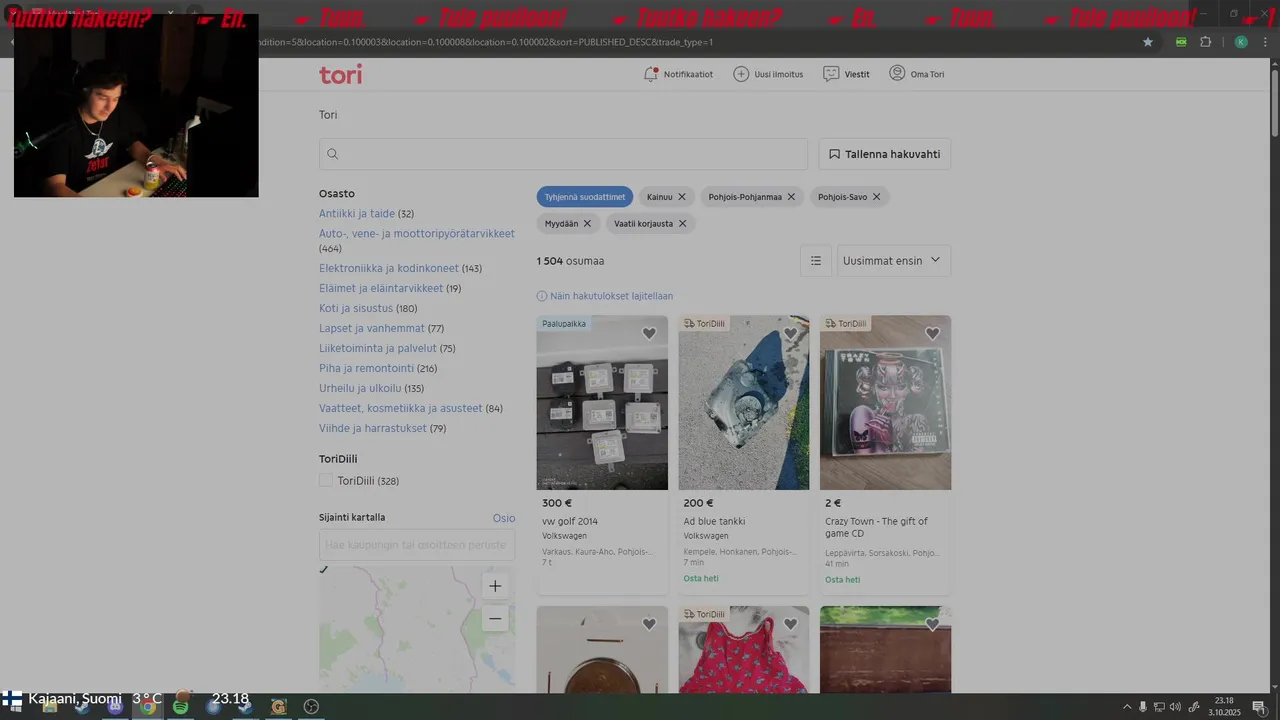Open Uusimmat ensin sort dropdown
The image size is (1280, 720).
(894, 261)
